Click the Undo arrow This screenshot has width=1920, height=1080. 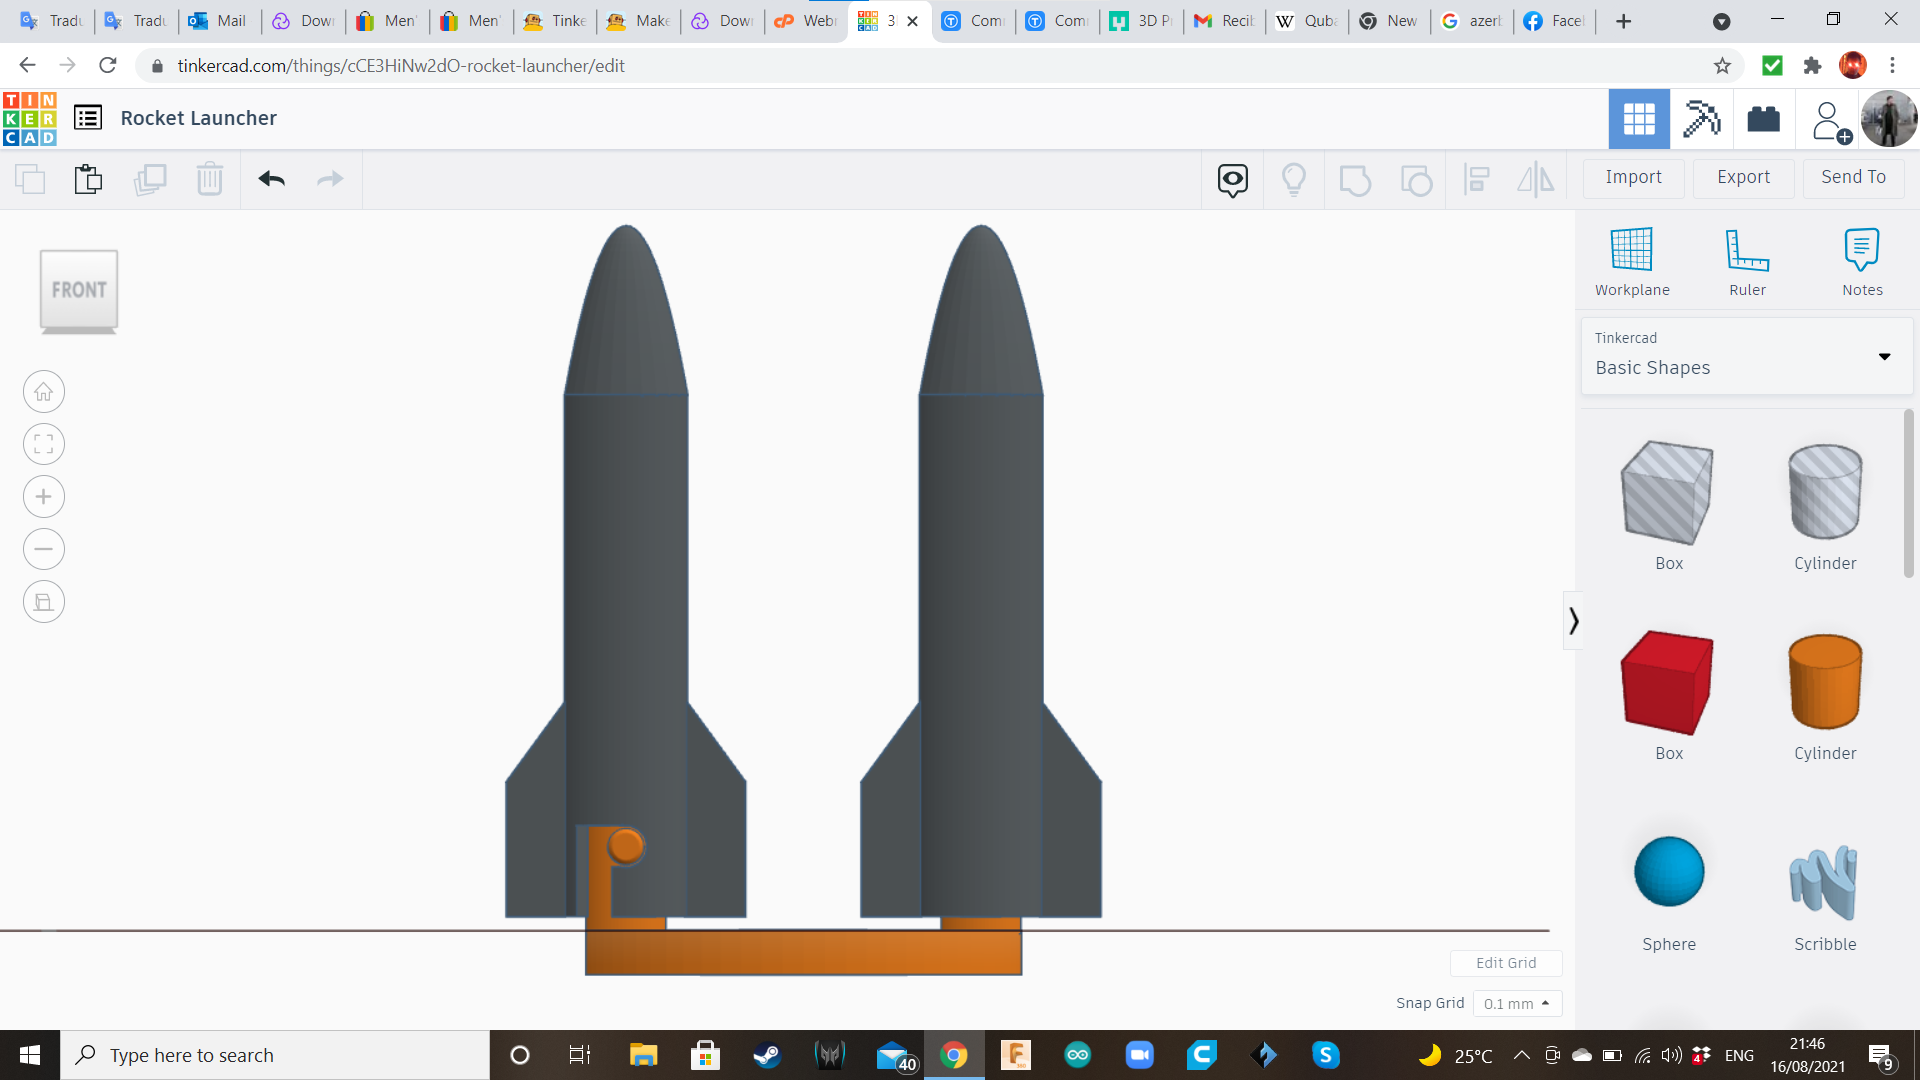(270, 179)
